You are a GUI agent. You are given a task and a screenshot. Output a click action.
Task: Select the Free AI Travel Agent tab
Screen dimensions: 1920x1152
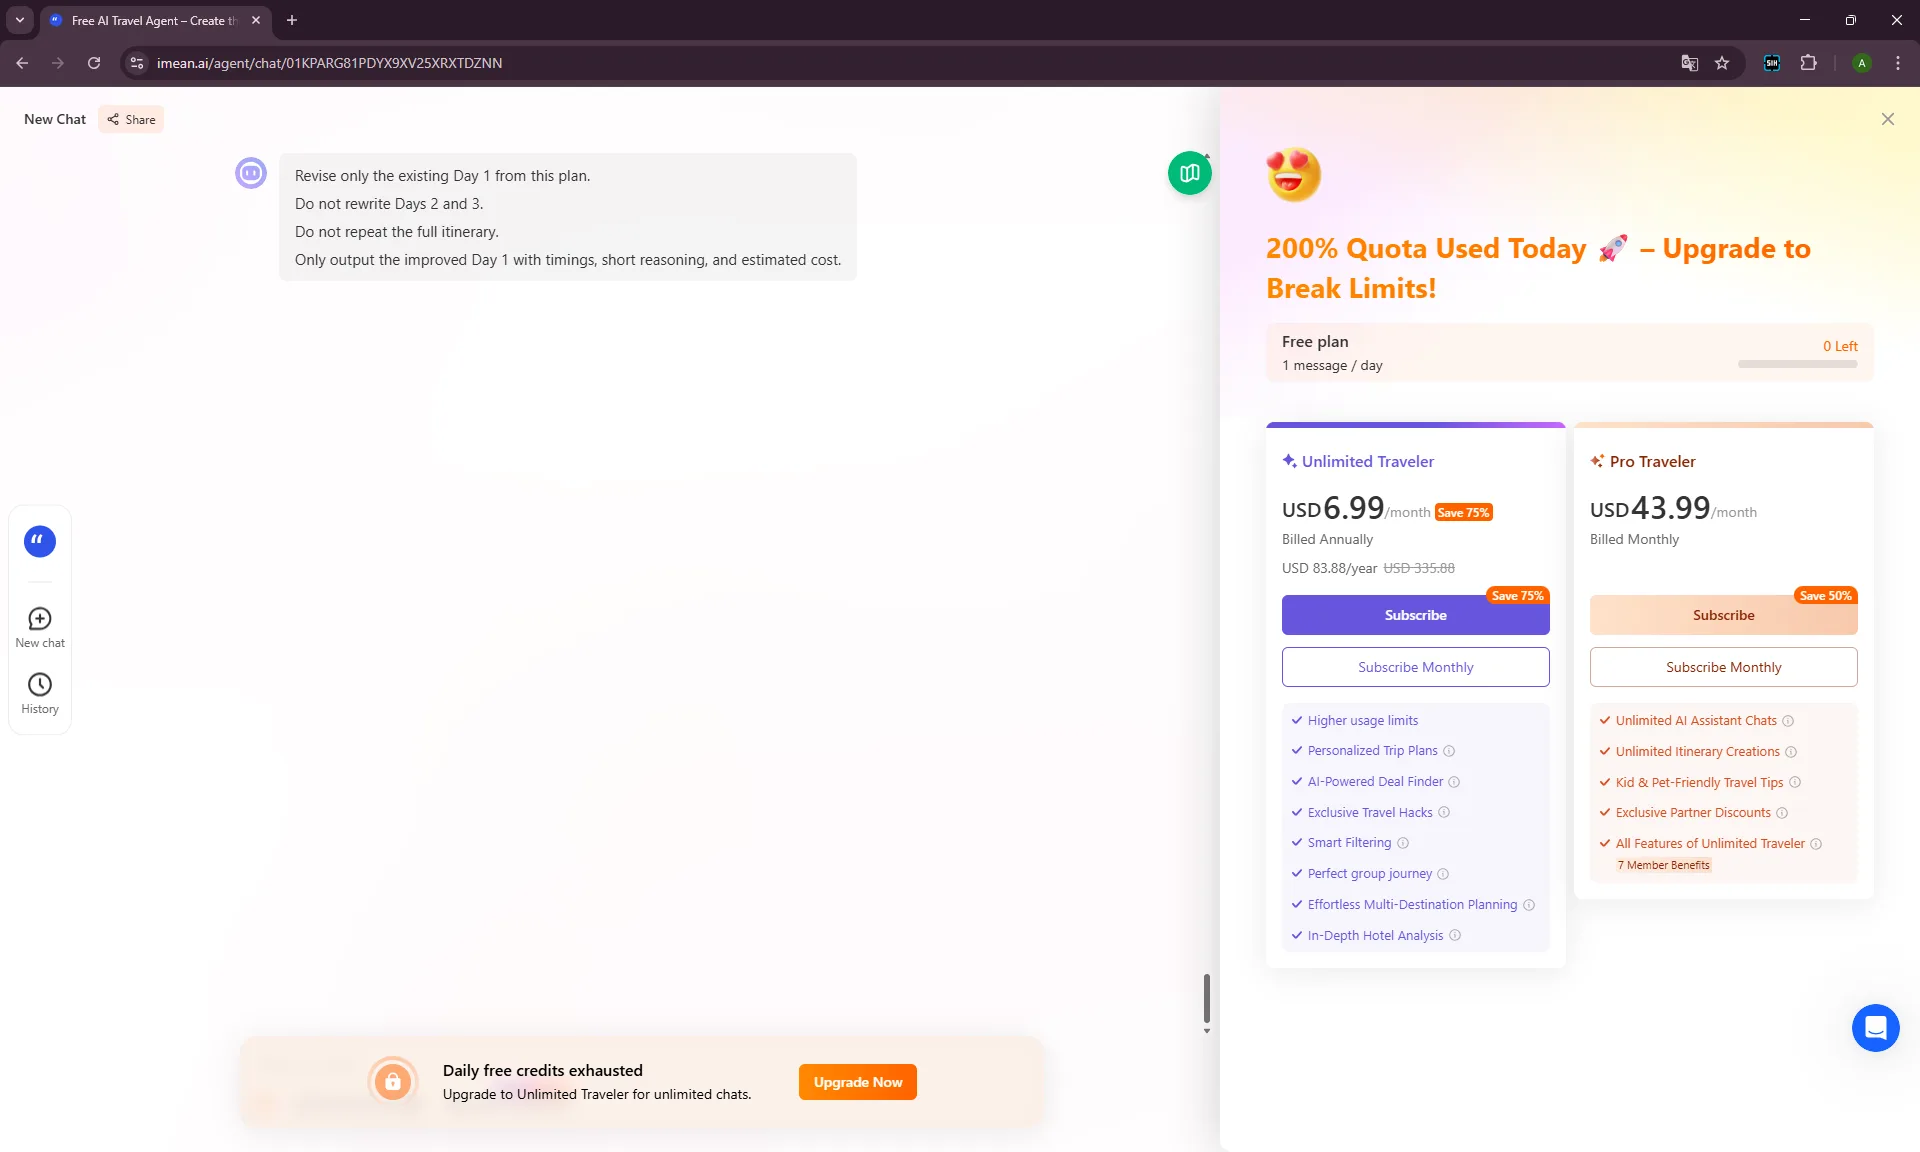point(154,20)
